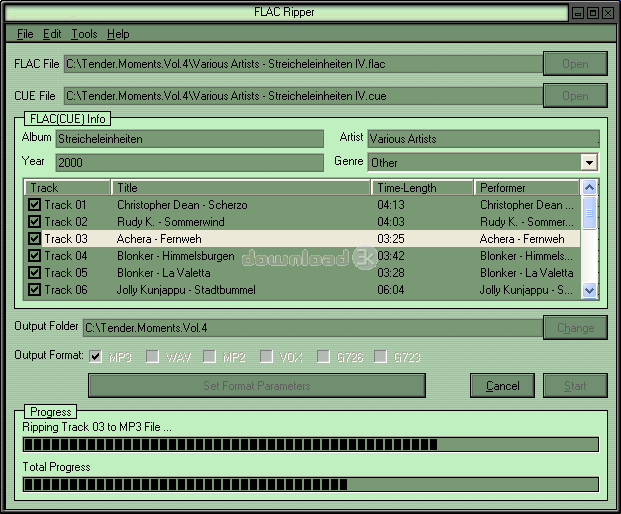
Task: Click the Time-Length column header
Action: [422, 188]
